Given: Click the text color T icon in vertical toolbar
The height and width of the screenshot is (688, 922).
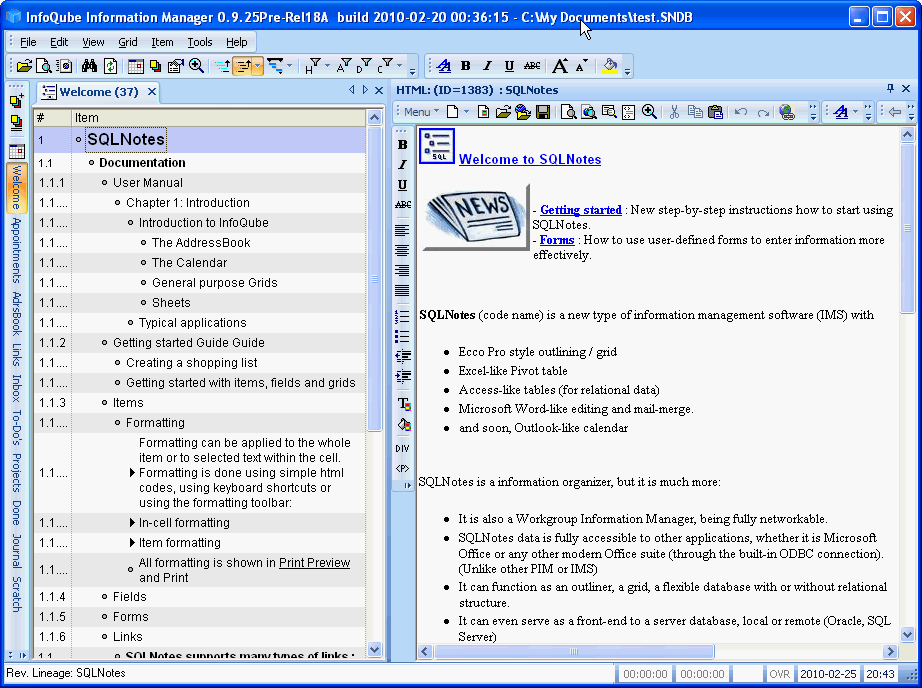Looking at the screenshot, I should [403, 403].
